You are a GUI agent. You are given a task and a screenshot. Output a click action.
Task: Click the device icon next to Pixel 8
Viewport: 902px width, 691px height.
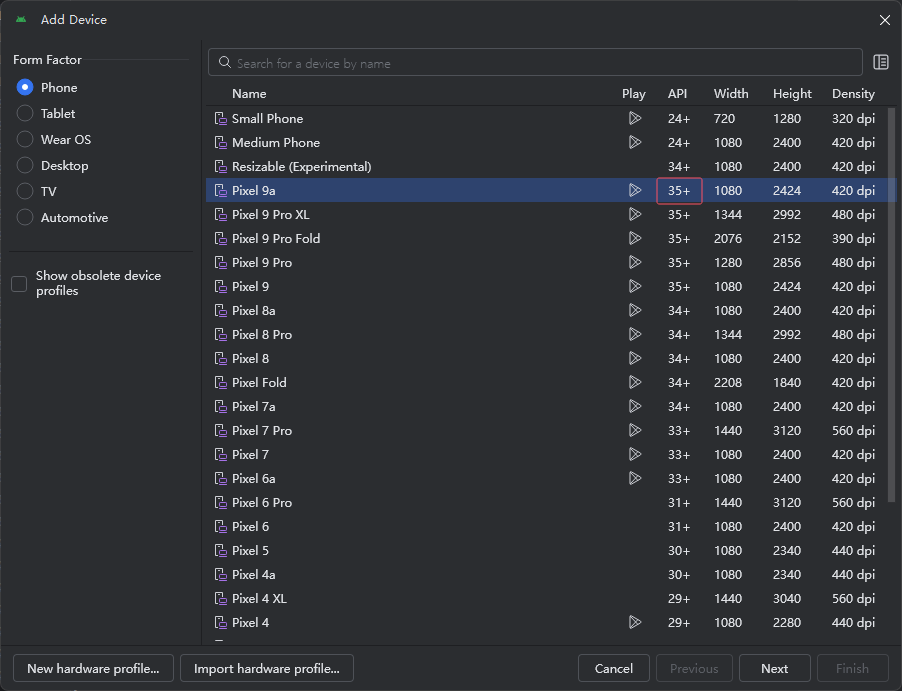tap(221, 359)
